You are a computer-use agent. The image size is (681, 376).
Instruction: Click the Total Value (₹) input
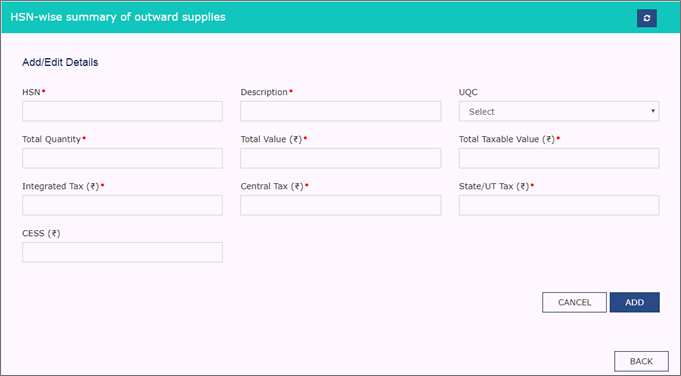tap(340, 158)
